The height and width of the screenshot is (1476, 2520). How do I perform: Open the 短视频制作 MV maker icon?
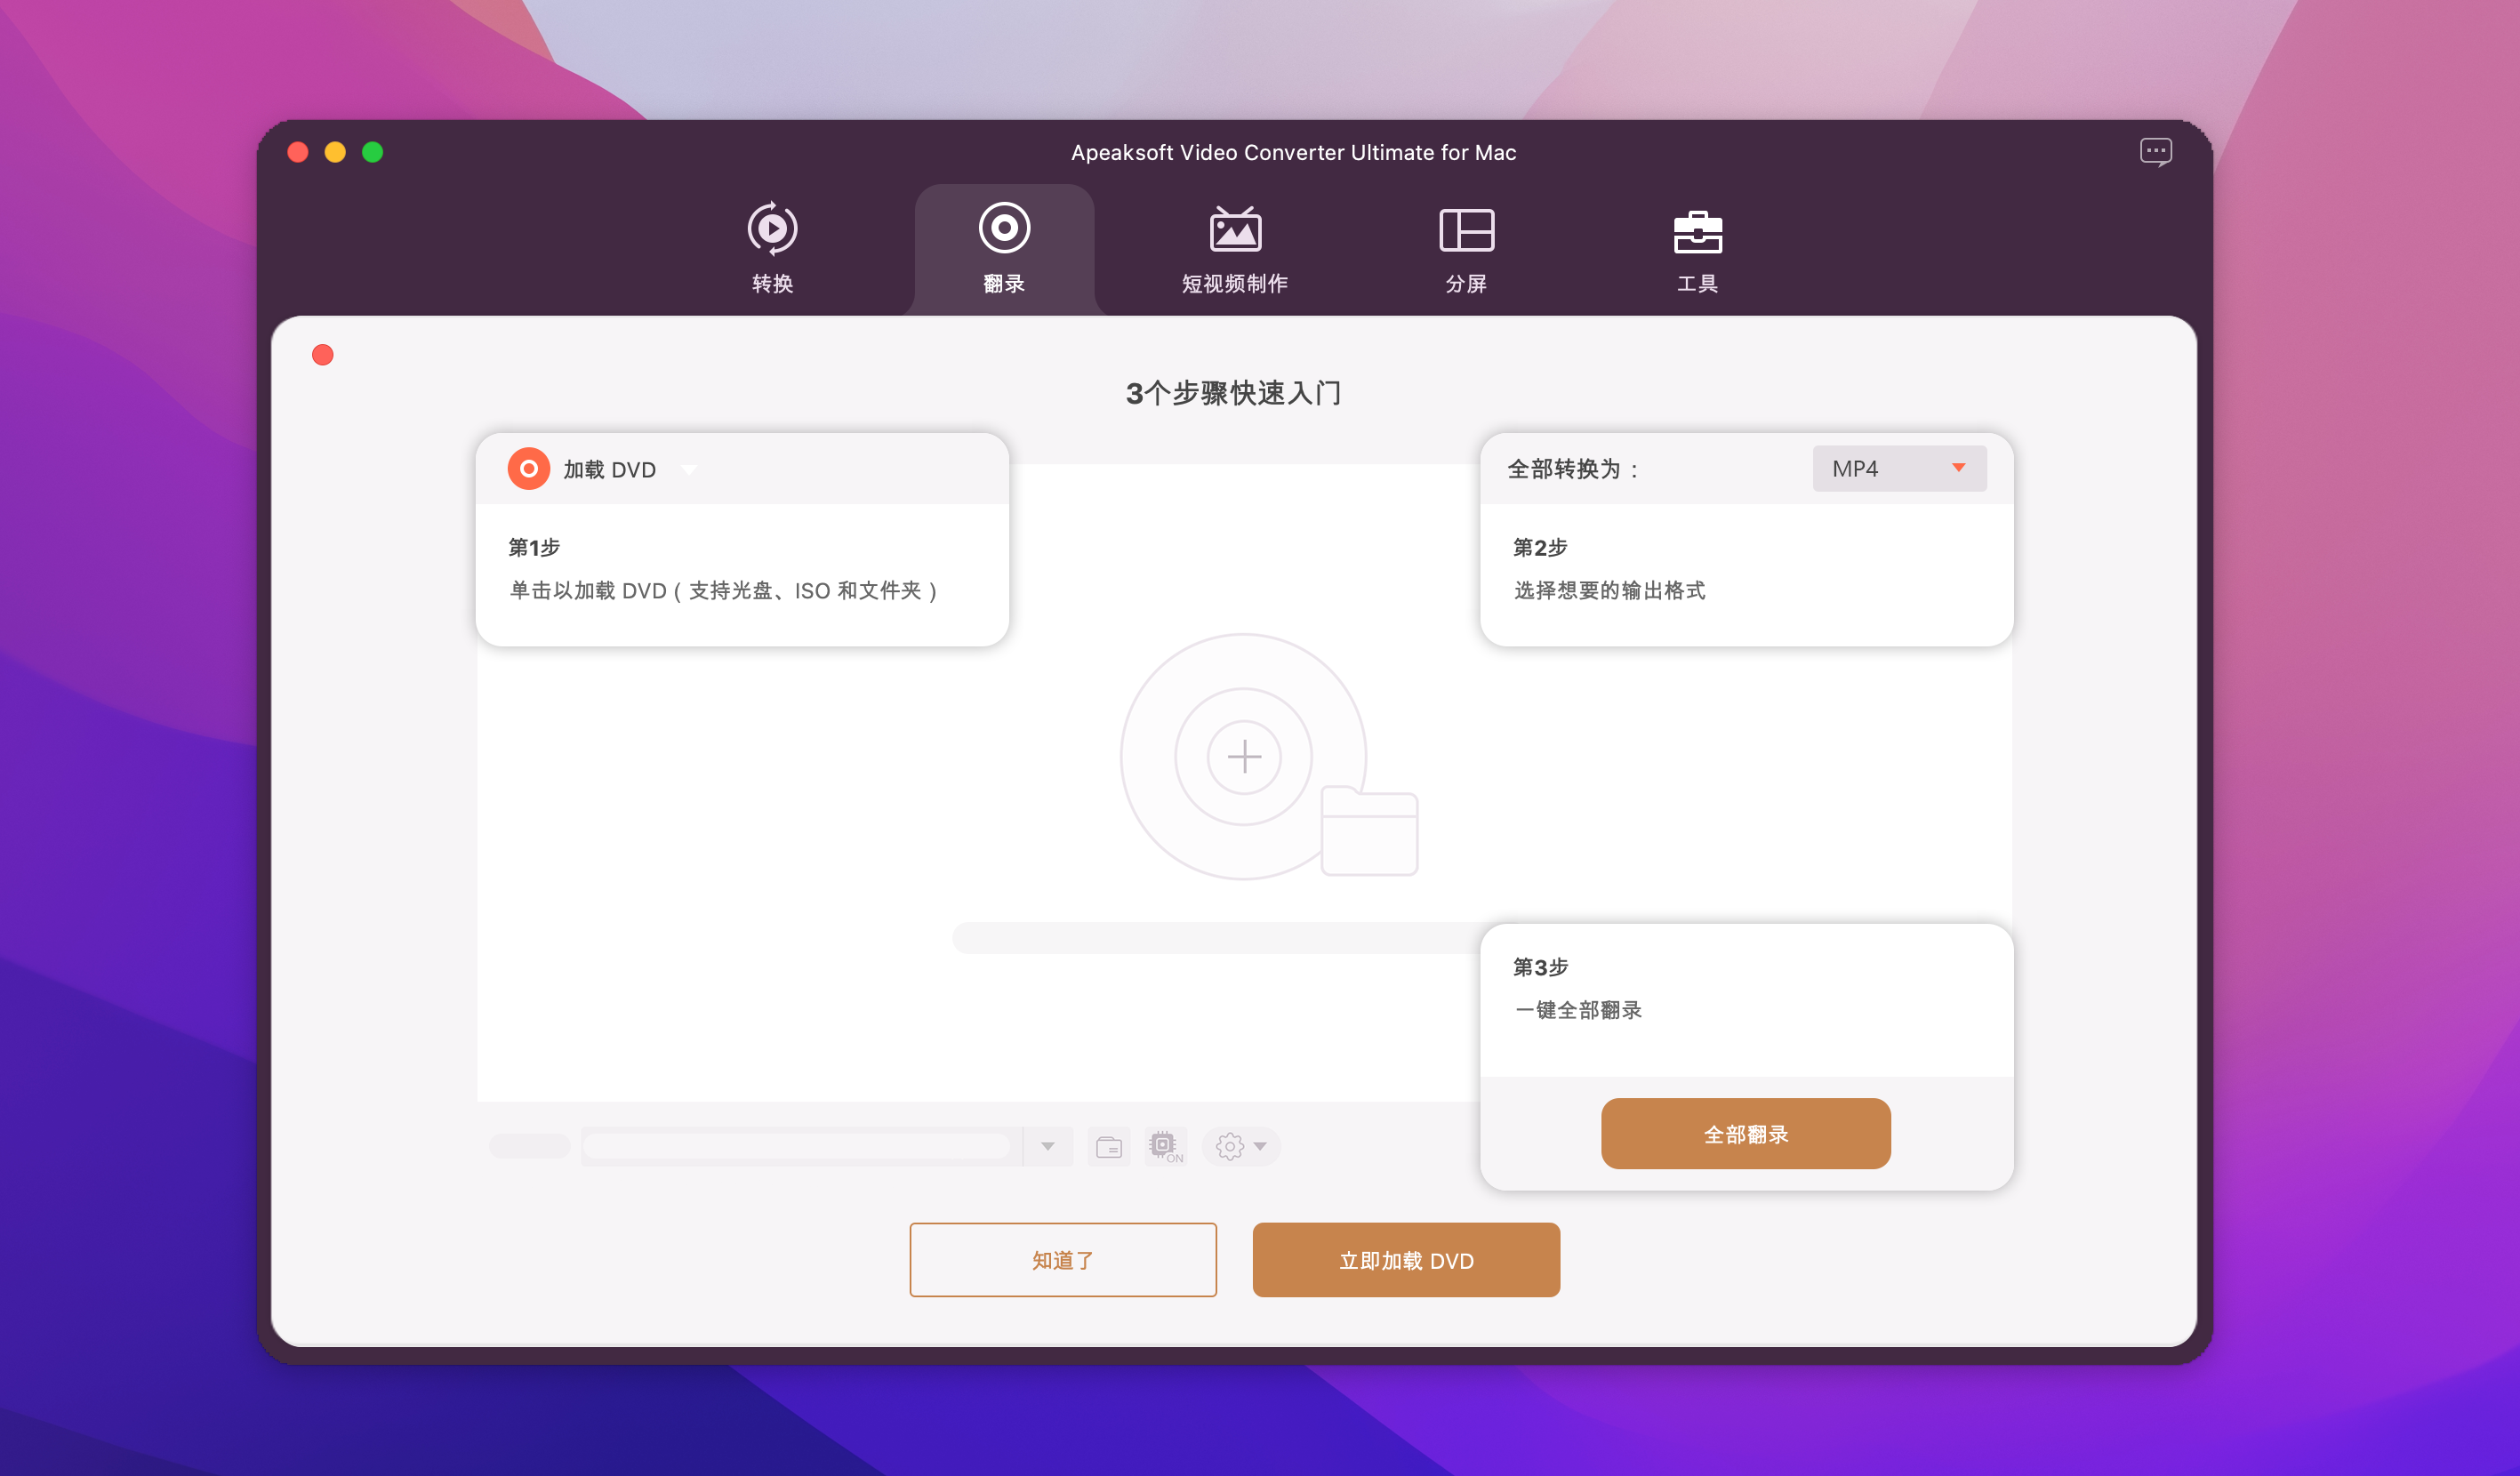coord(1235,229)
